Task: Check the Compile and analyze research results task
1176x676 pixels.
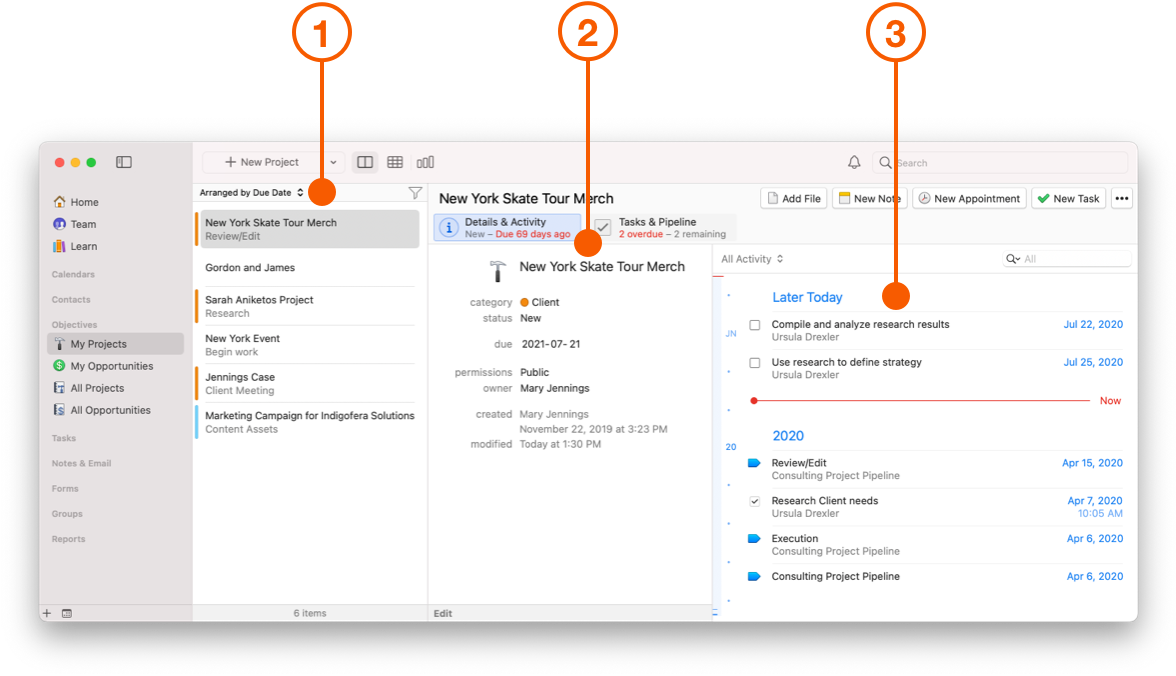Action: tap(753, 324)
